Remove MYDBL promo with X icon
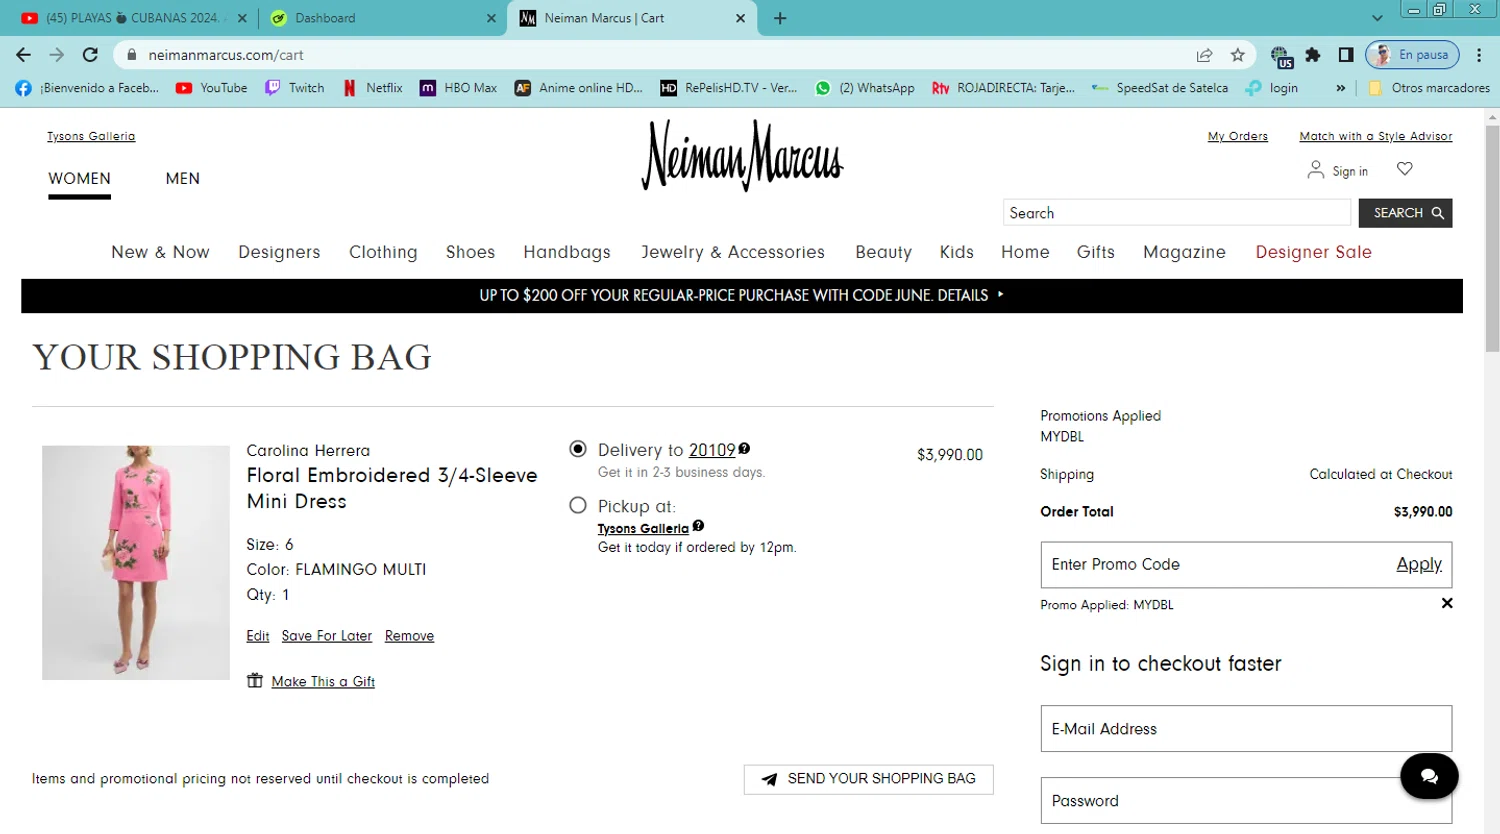The width and height of the screenshot is (1500, 834). [1446, 603]
